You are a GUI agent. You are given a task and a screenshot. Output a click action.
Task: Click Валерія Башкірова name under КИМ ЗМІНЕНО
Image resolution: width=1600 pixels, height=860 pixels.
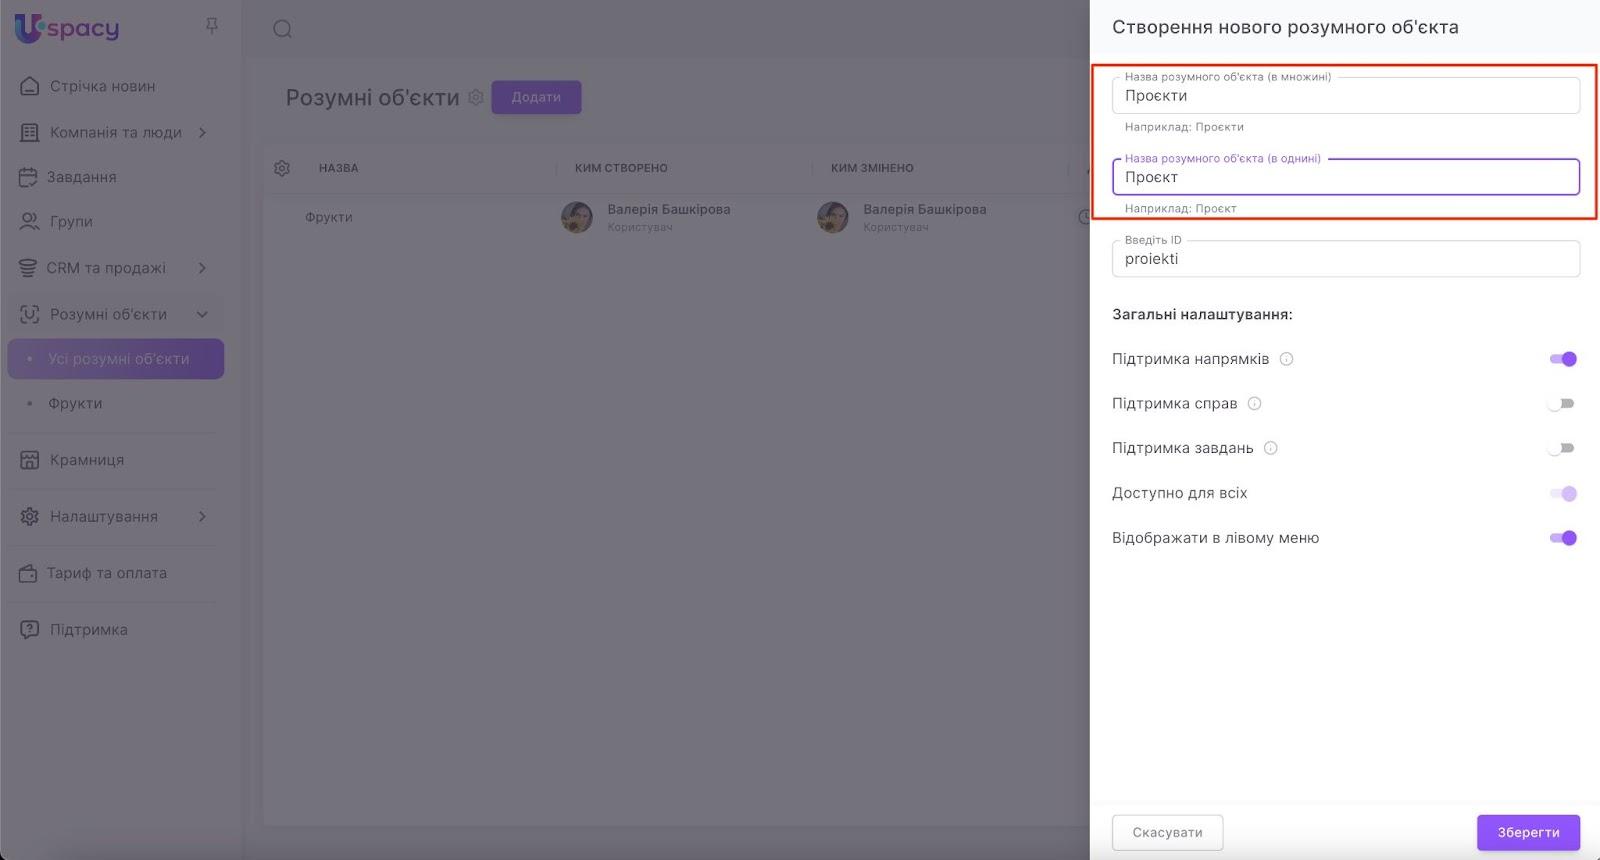pos(925,209)
